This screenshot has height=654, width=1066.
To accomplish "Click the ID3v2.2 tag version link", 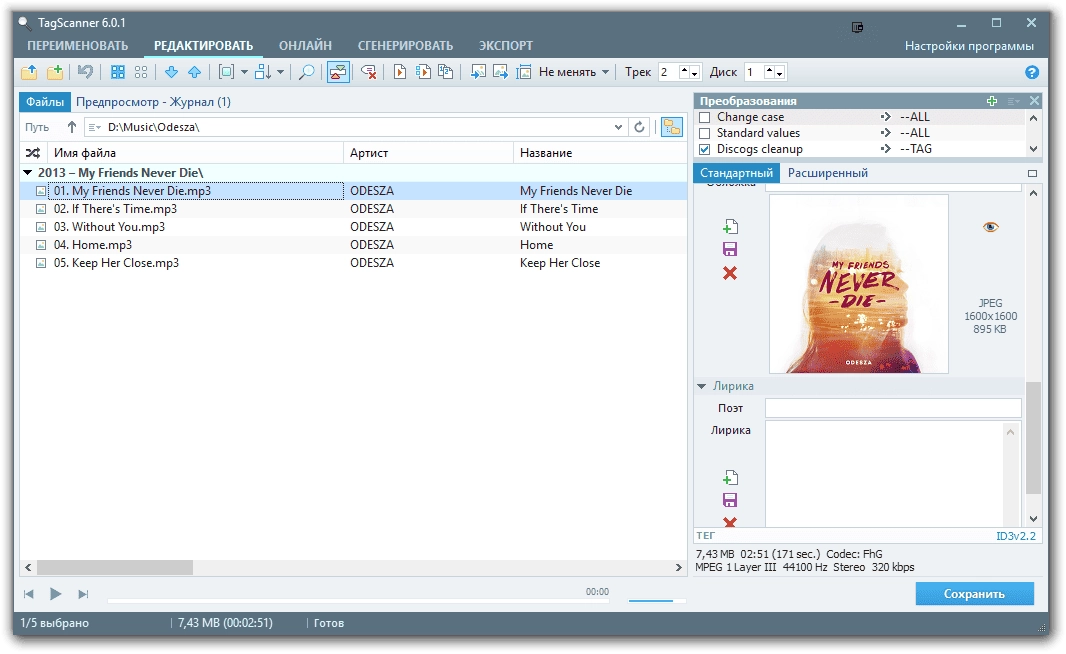I will pos(1016,536).
